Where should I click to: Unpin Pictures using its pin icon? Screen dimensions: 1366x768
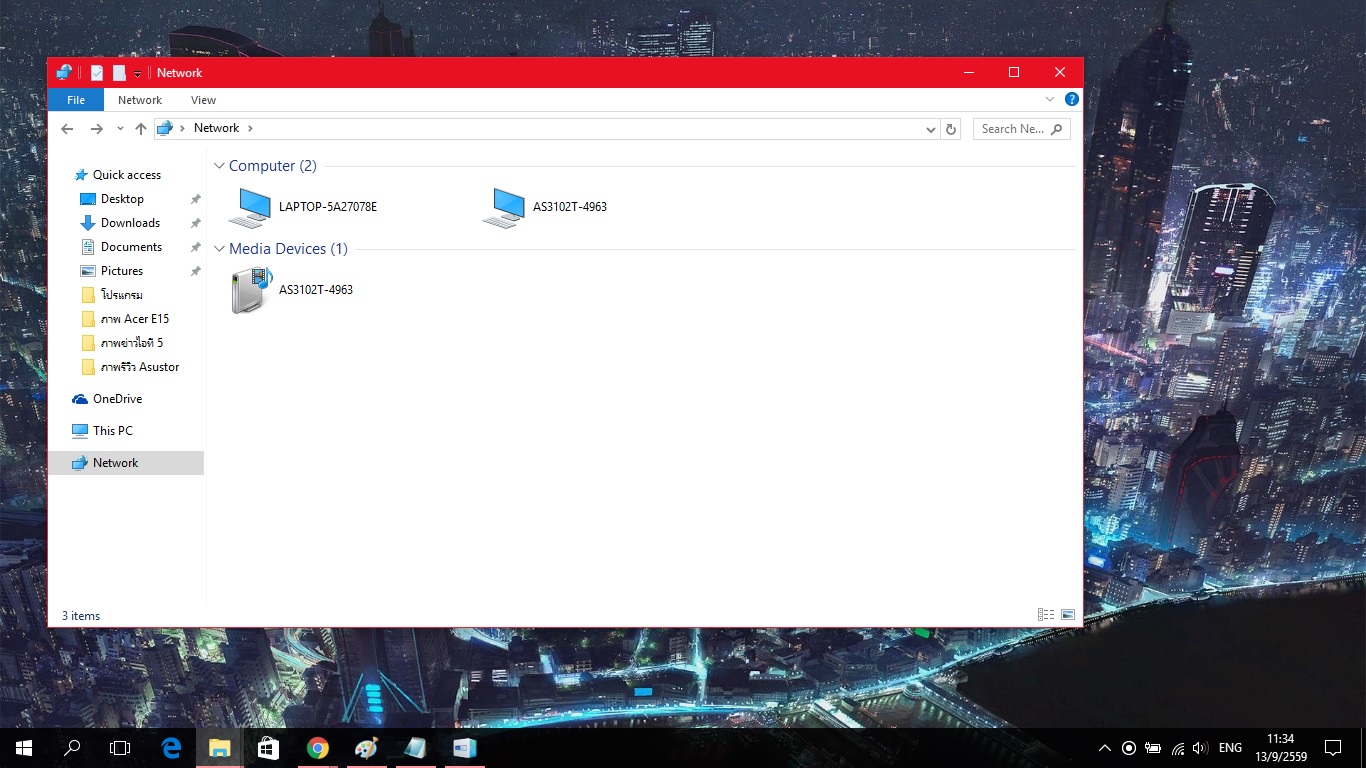pos(196,271)
